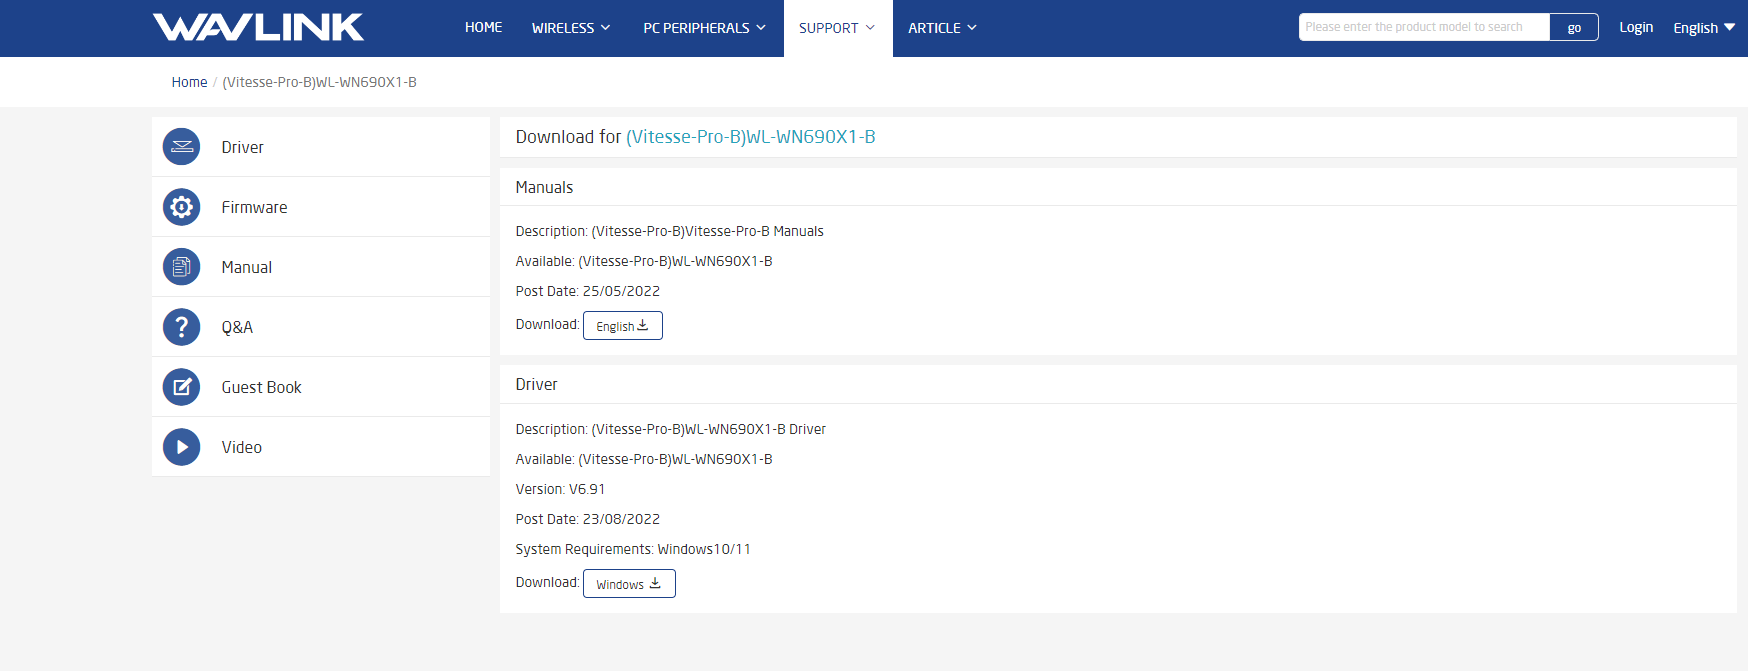Click the Manual document icon

click(181, 267)
